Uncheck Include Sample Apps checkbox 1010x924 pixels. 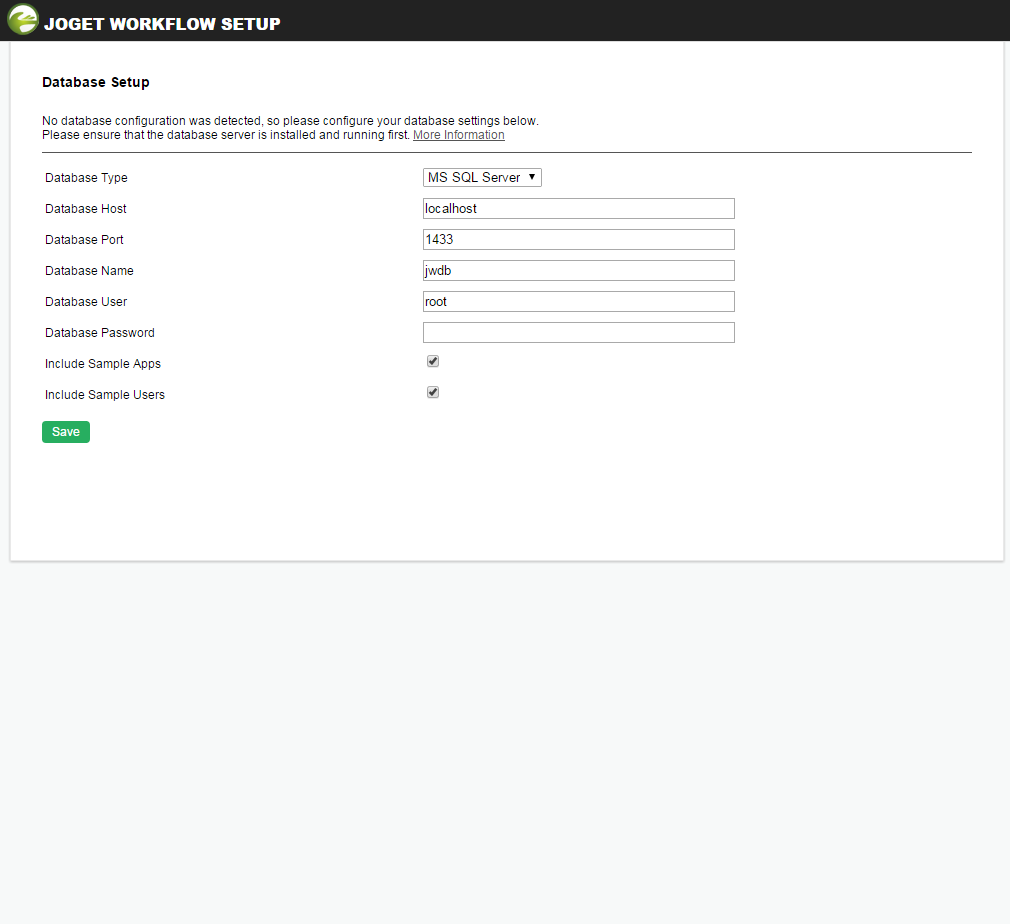click(x=433, y=361)
